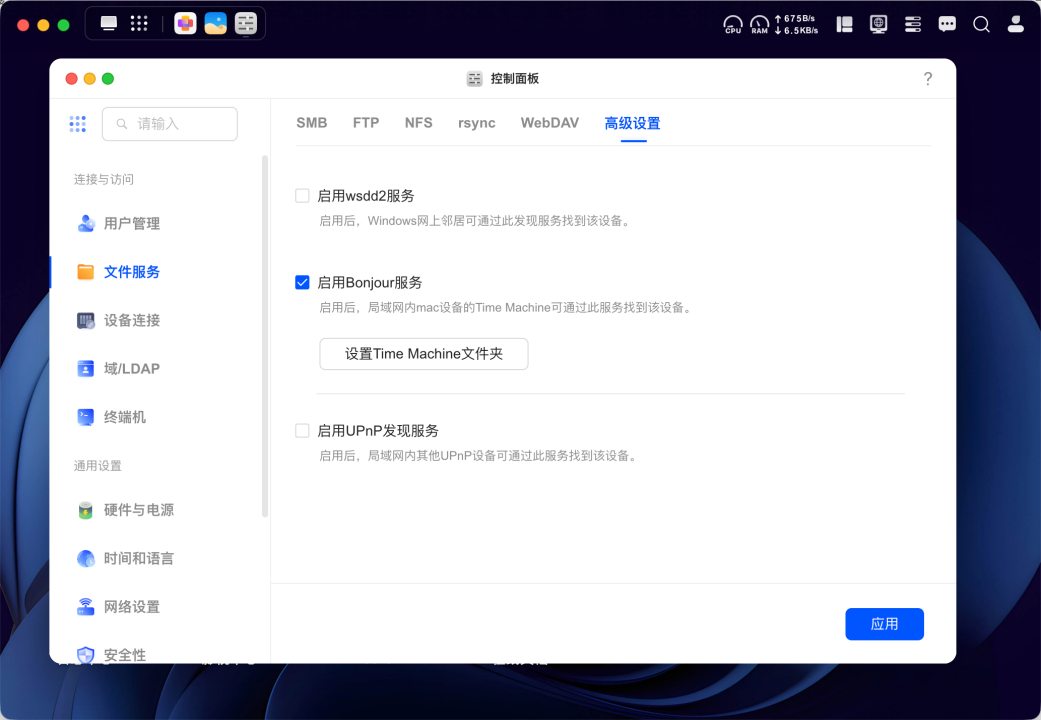This screenshot has width=1041, height=720.
Task: Open 网络设置 in the sidebar
Action: [132, 607]
